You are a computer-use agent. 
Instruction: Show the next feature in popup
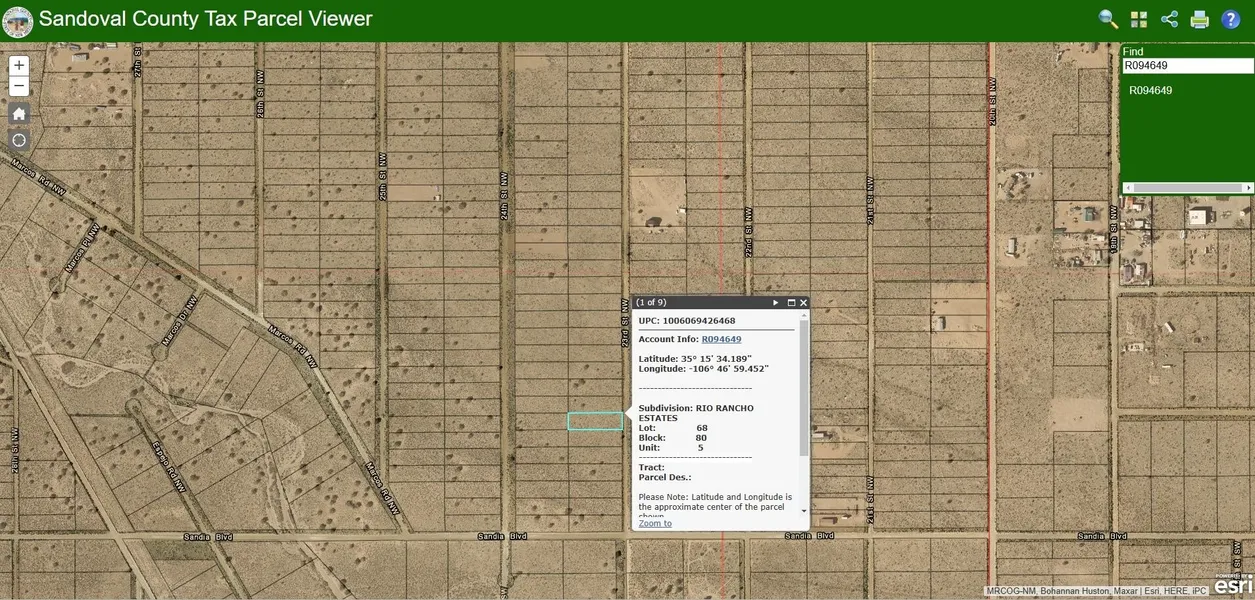pos(775,302)
